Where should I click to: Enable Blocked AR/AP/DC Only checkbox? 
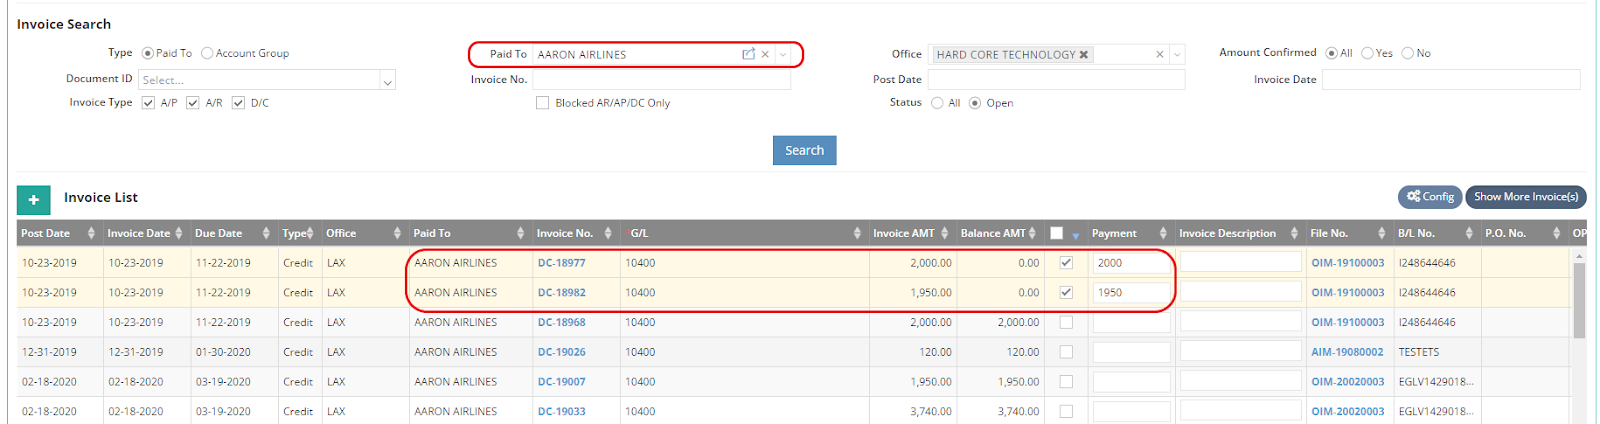542,103
